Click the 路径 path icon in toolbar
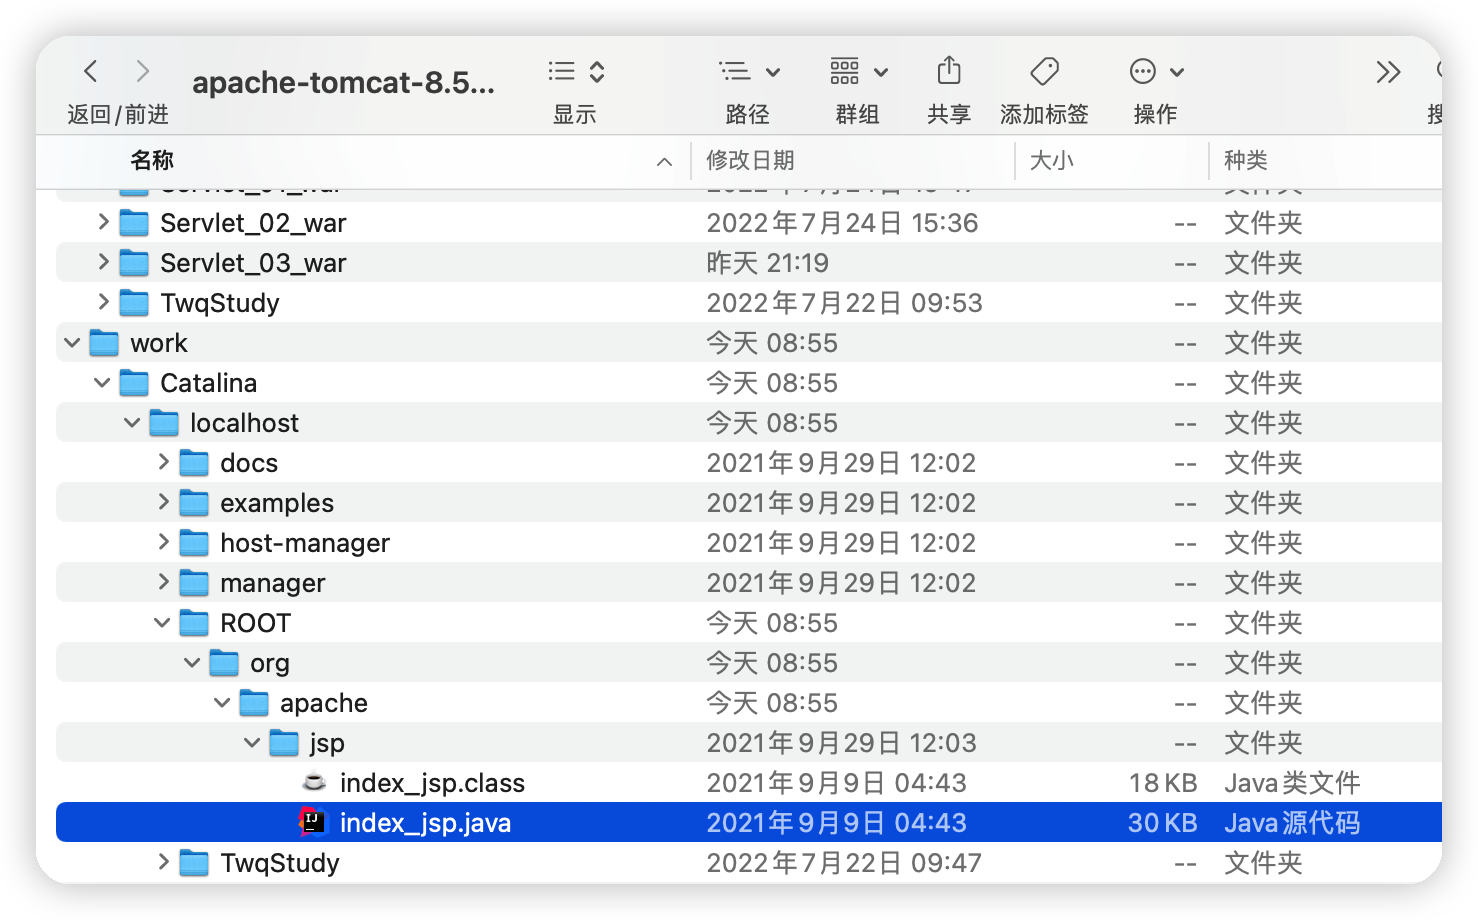The image size is (1478, 920). coord(737,71)
